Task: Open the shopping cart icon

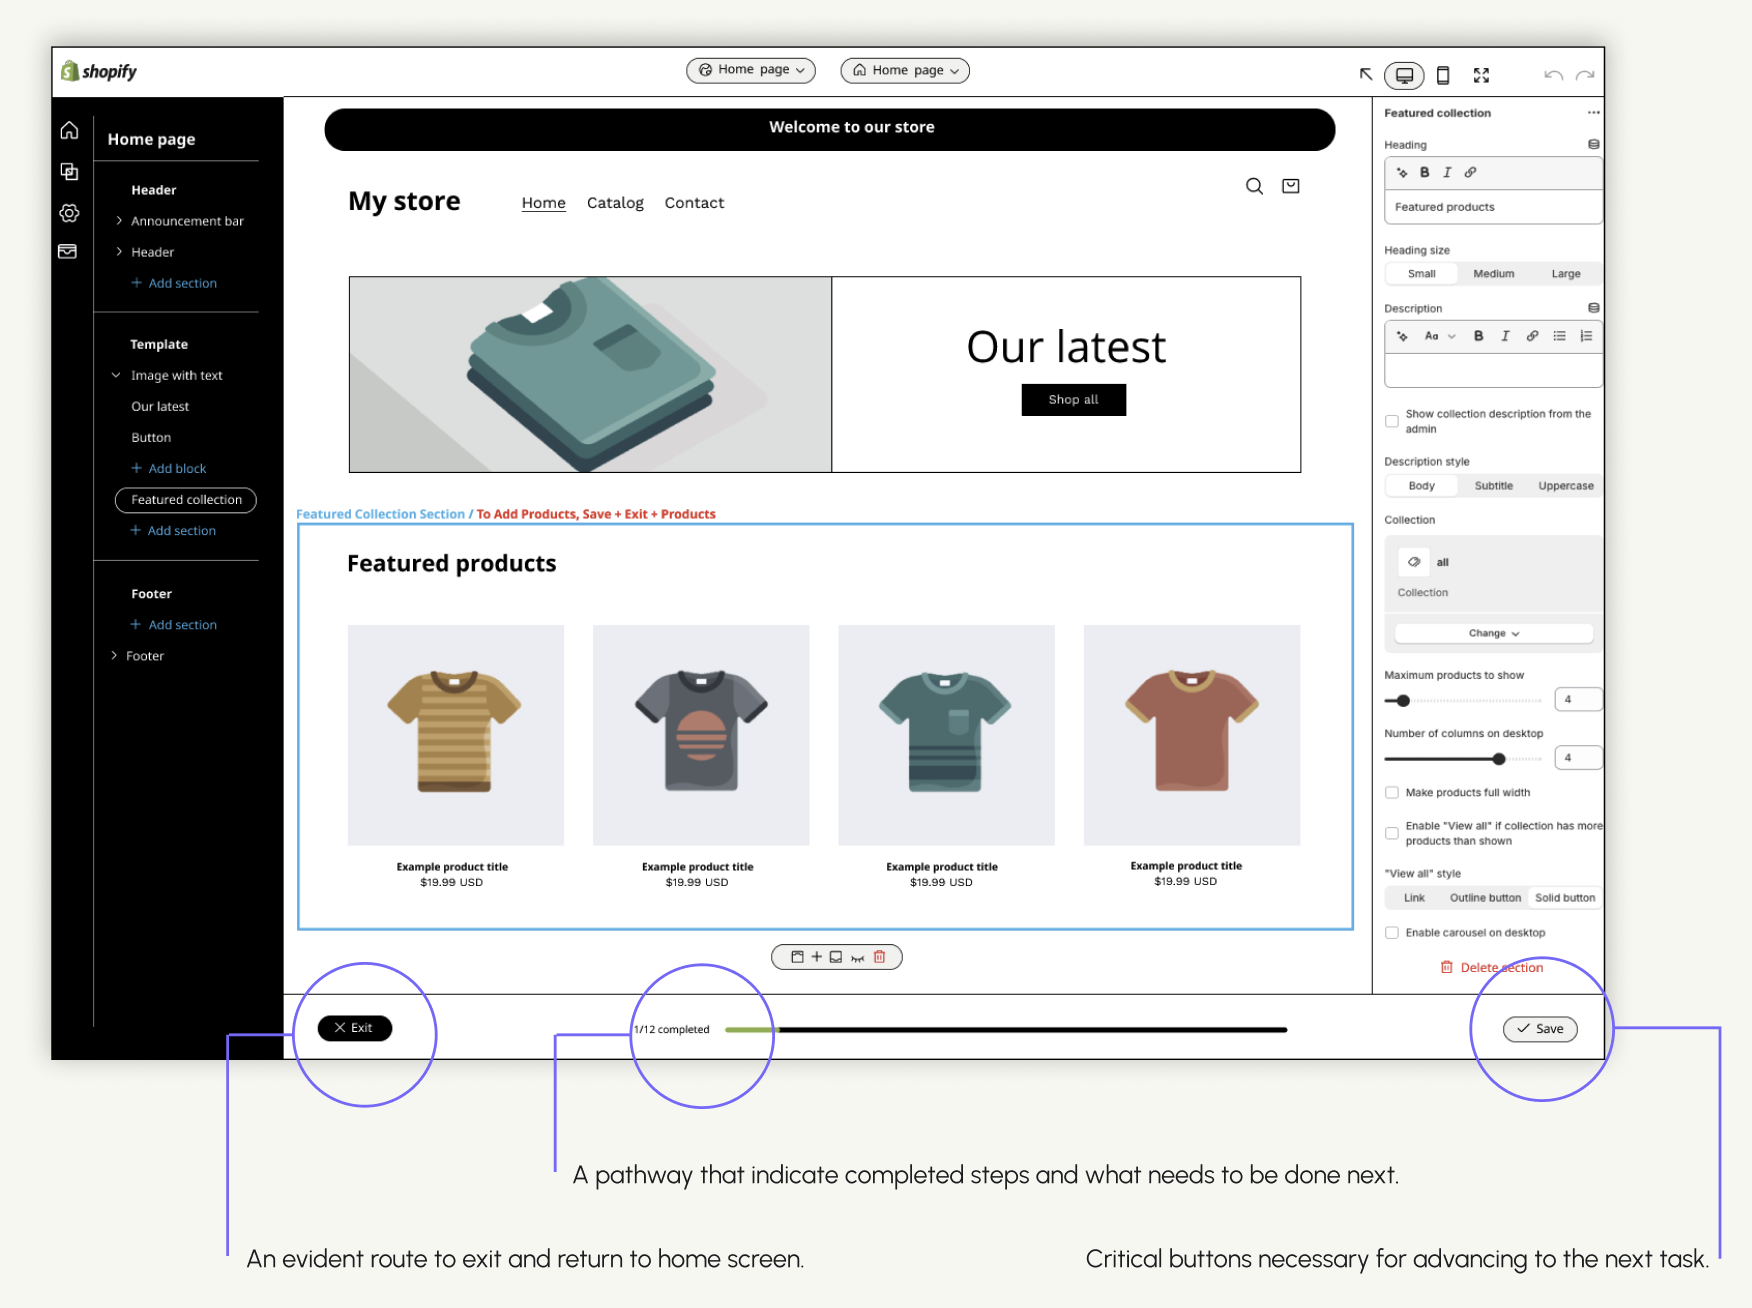Action: pyautogui.click(x=1291, y=186)
